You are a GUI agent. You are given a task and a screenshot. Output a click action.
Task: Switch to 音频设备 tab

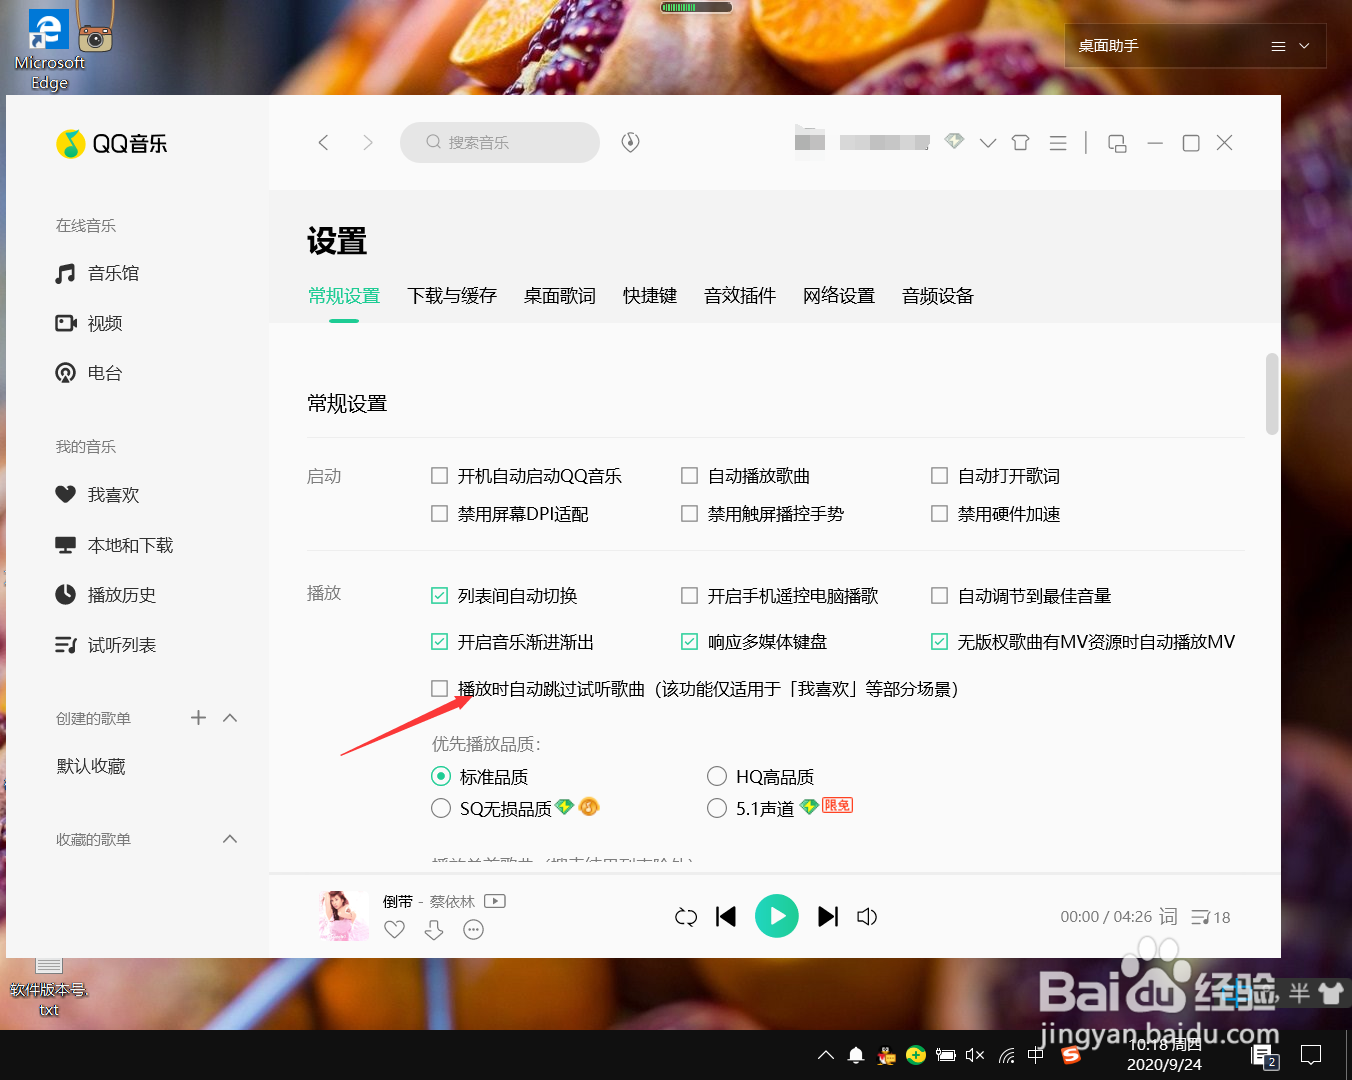coord(938,296)
